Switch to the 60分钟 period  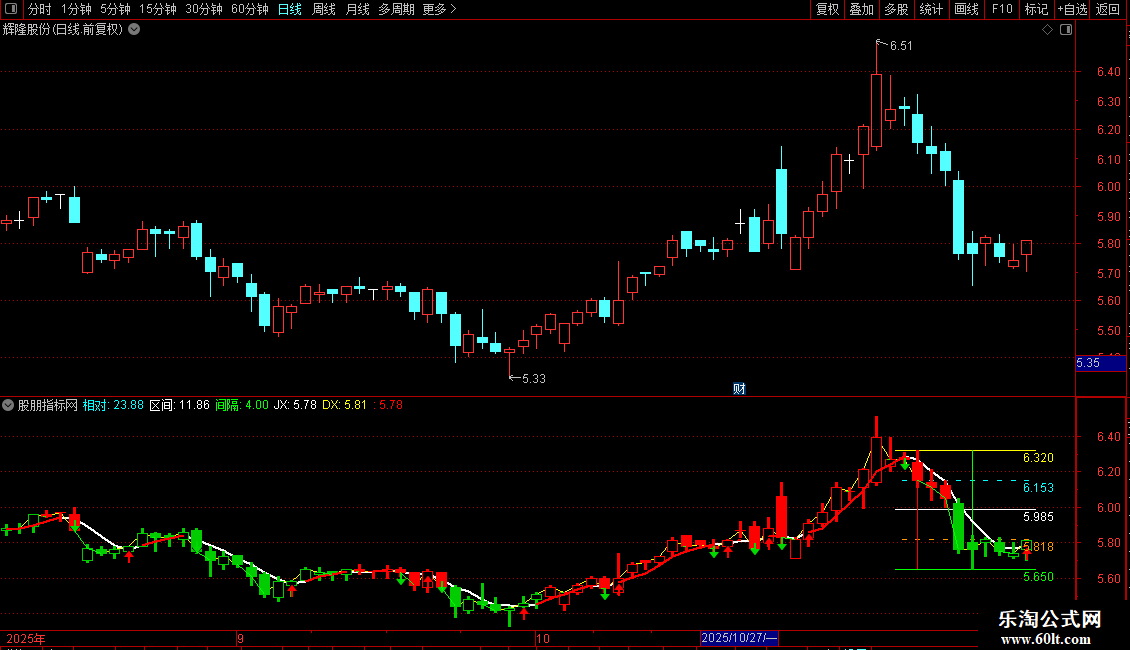(250, 9)
